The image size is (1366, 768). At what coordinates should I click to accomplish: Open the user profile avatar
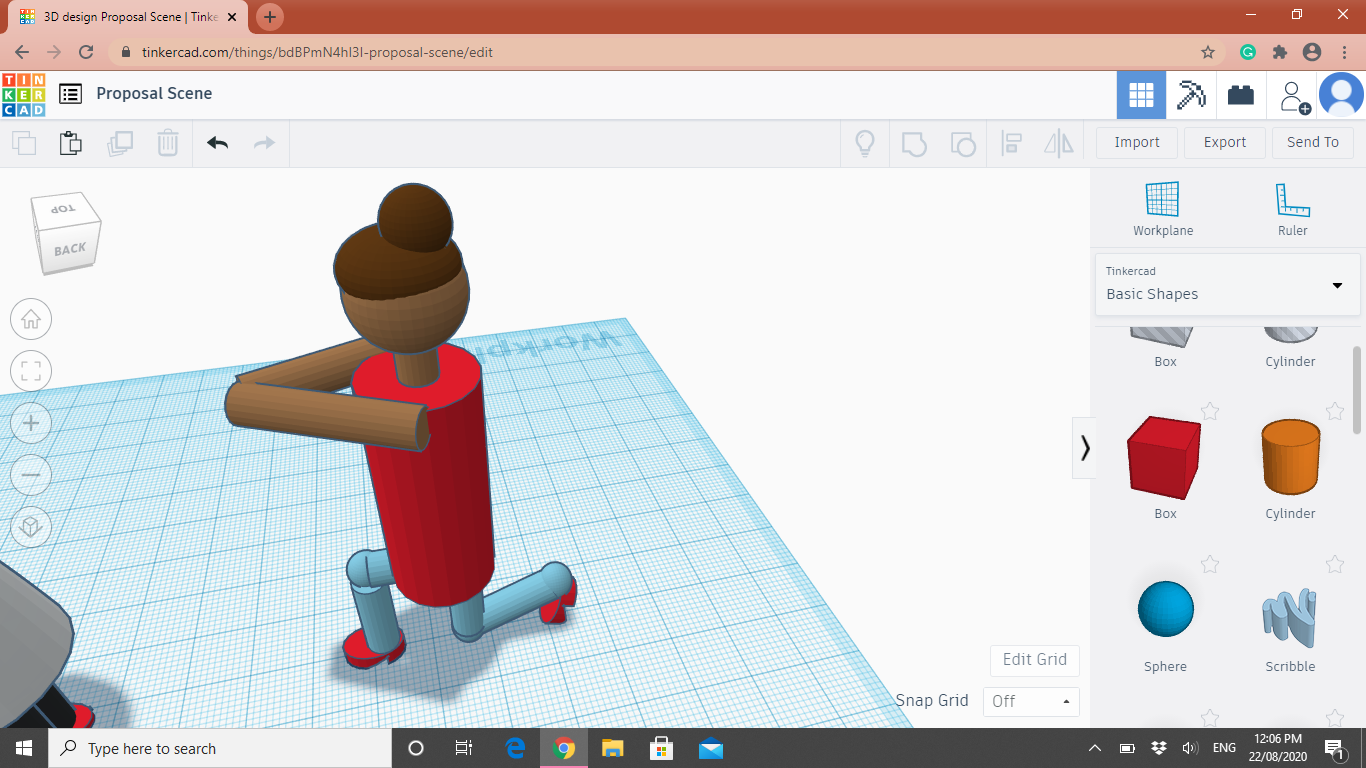pos(1341,95)
